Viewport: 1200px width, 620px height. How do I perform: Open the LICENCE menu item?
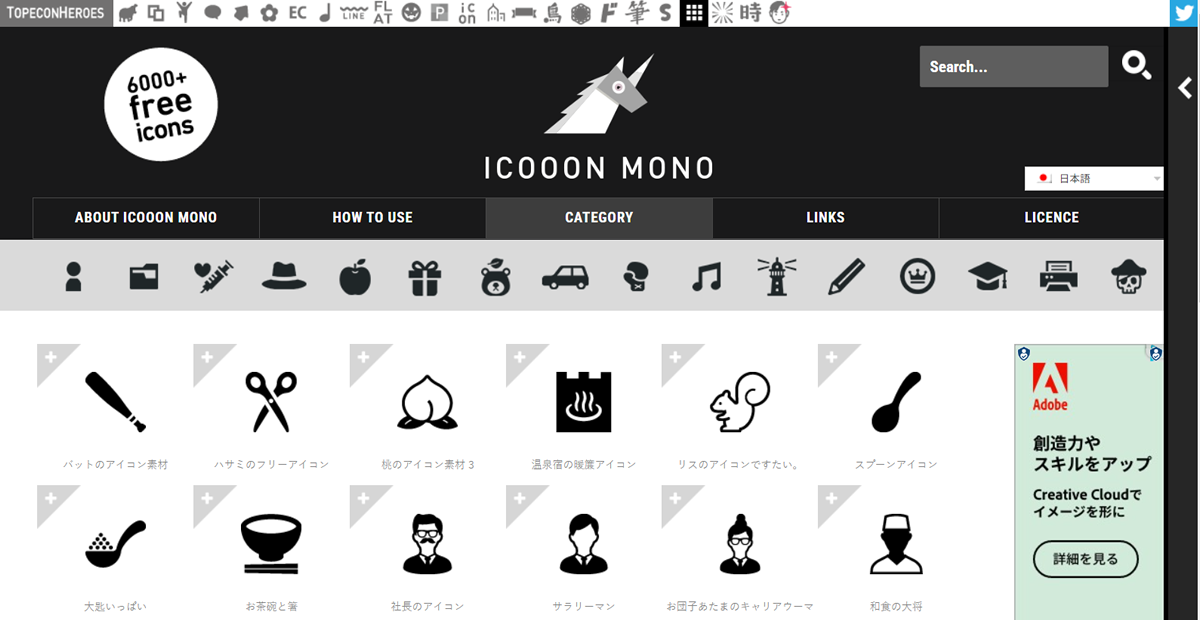pyautogui.click(x=1051, y=217)
